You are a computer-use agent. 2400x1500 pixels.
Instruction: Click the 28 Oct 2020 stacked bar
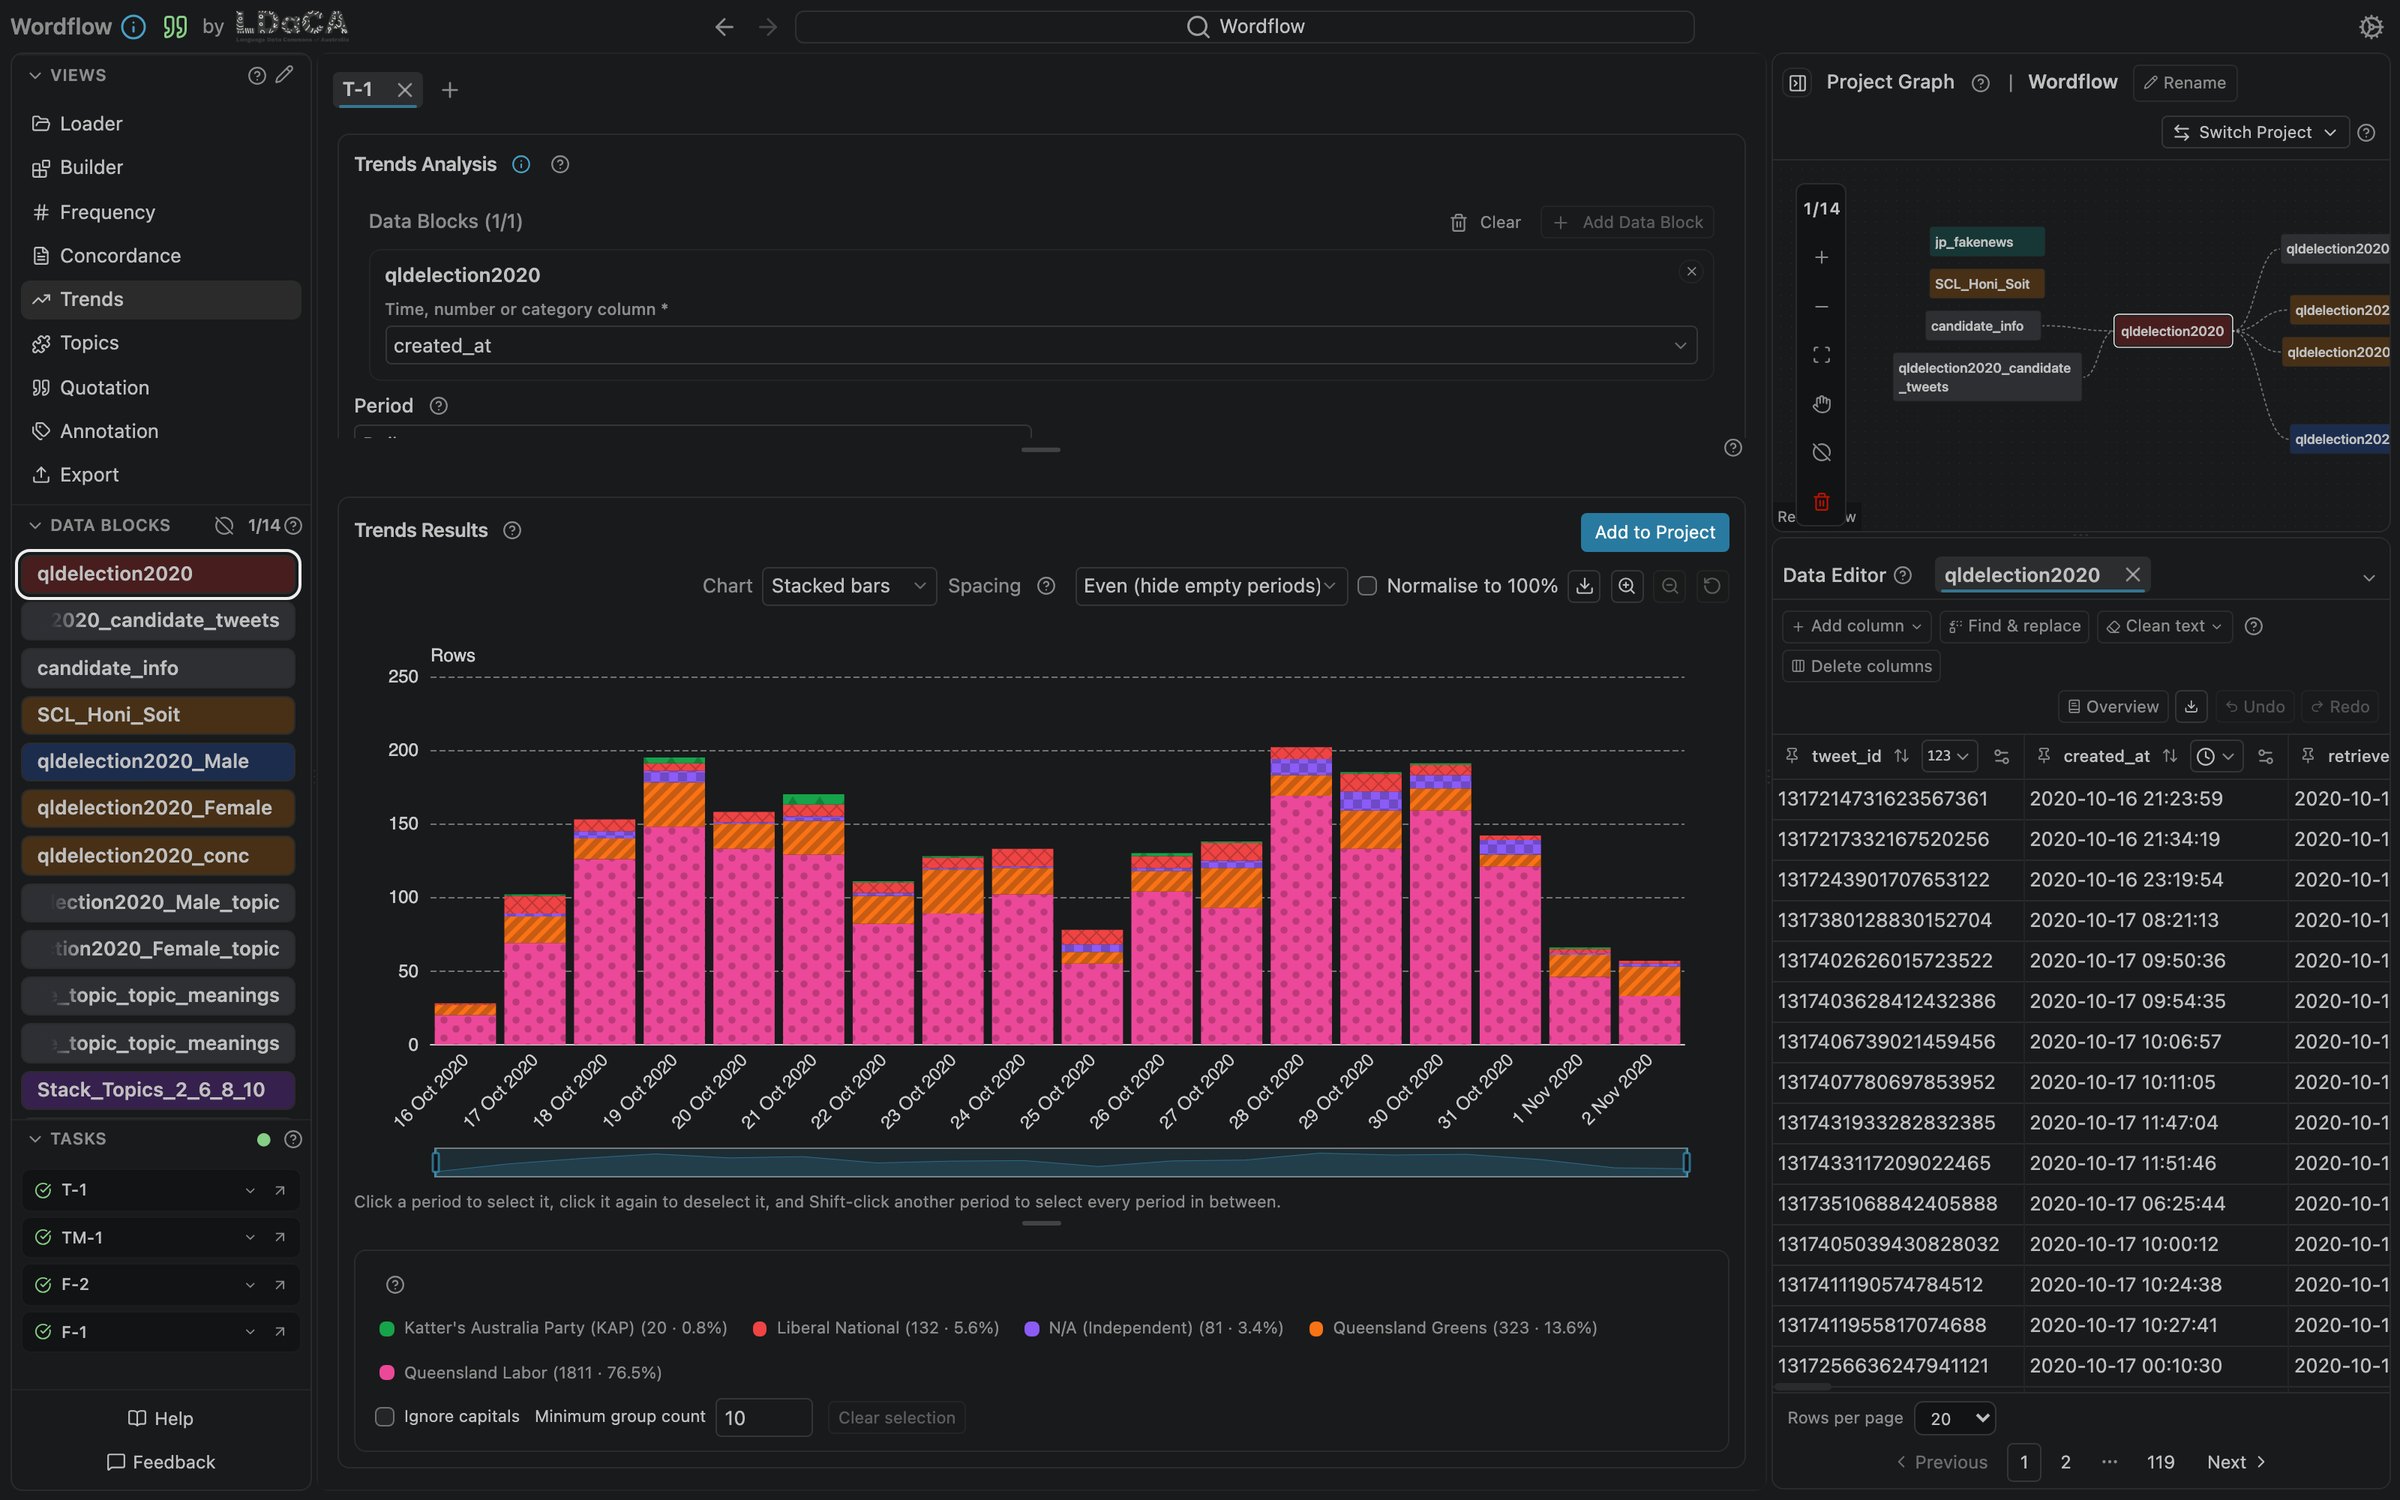coord(1300,895)
